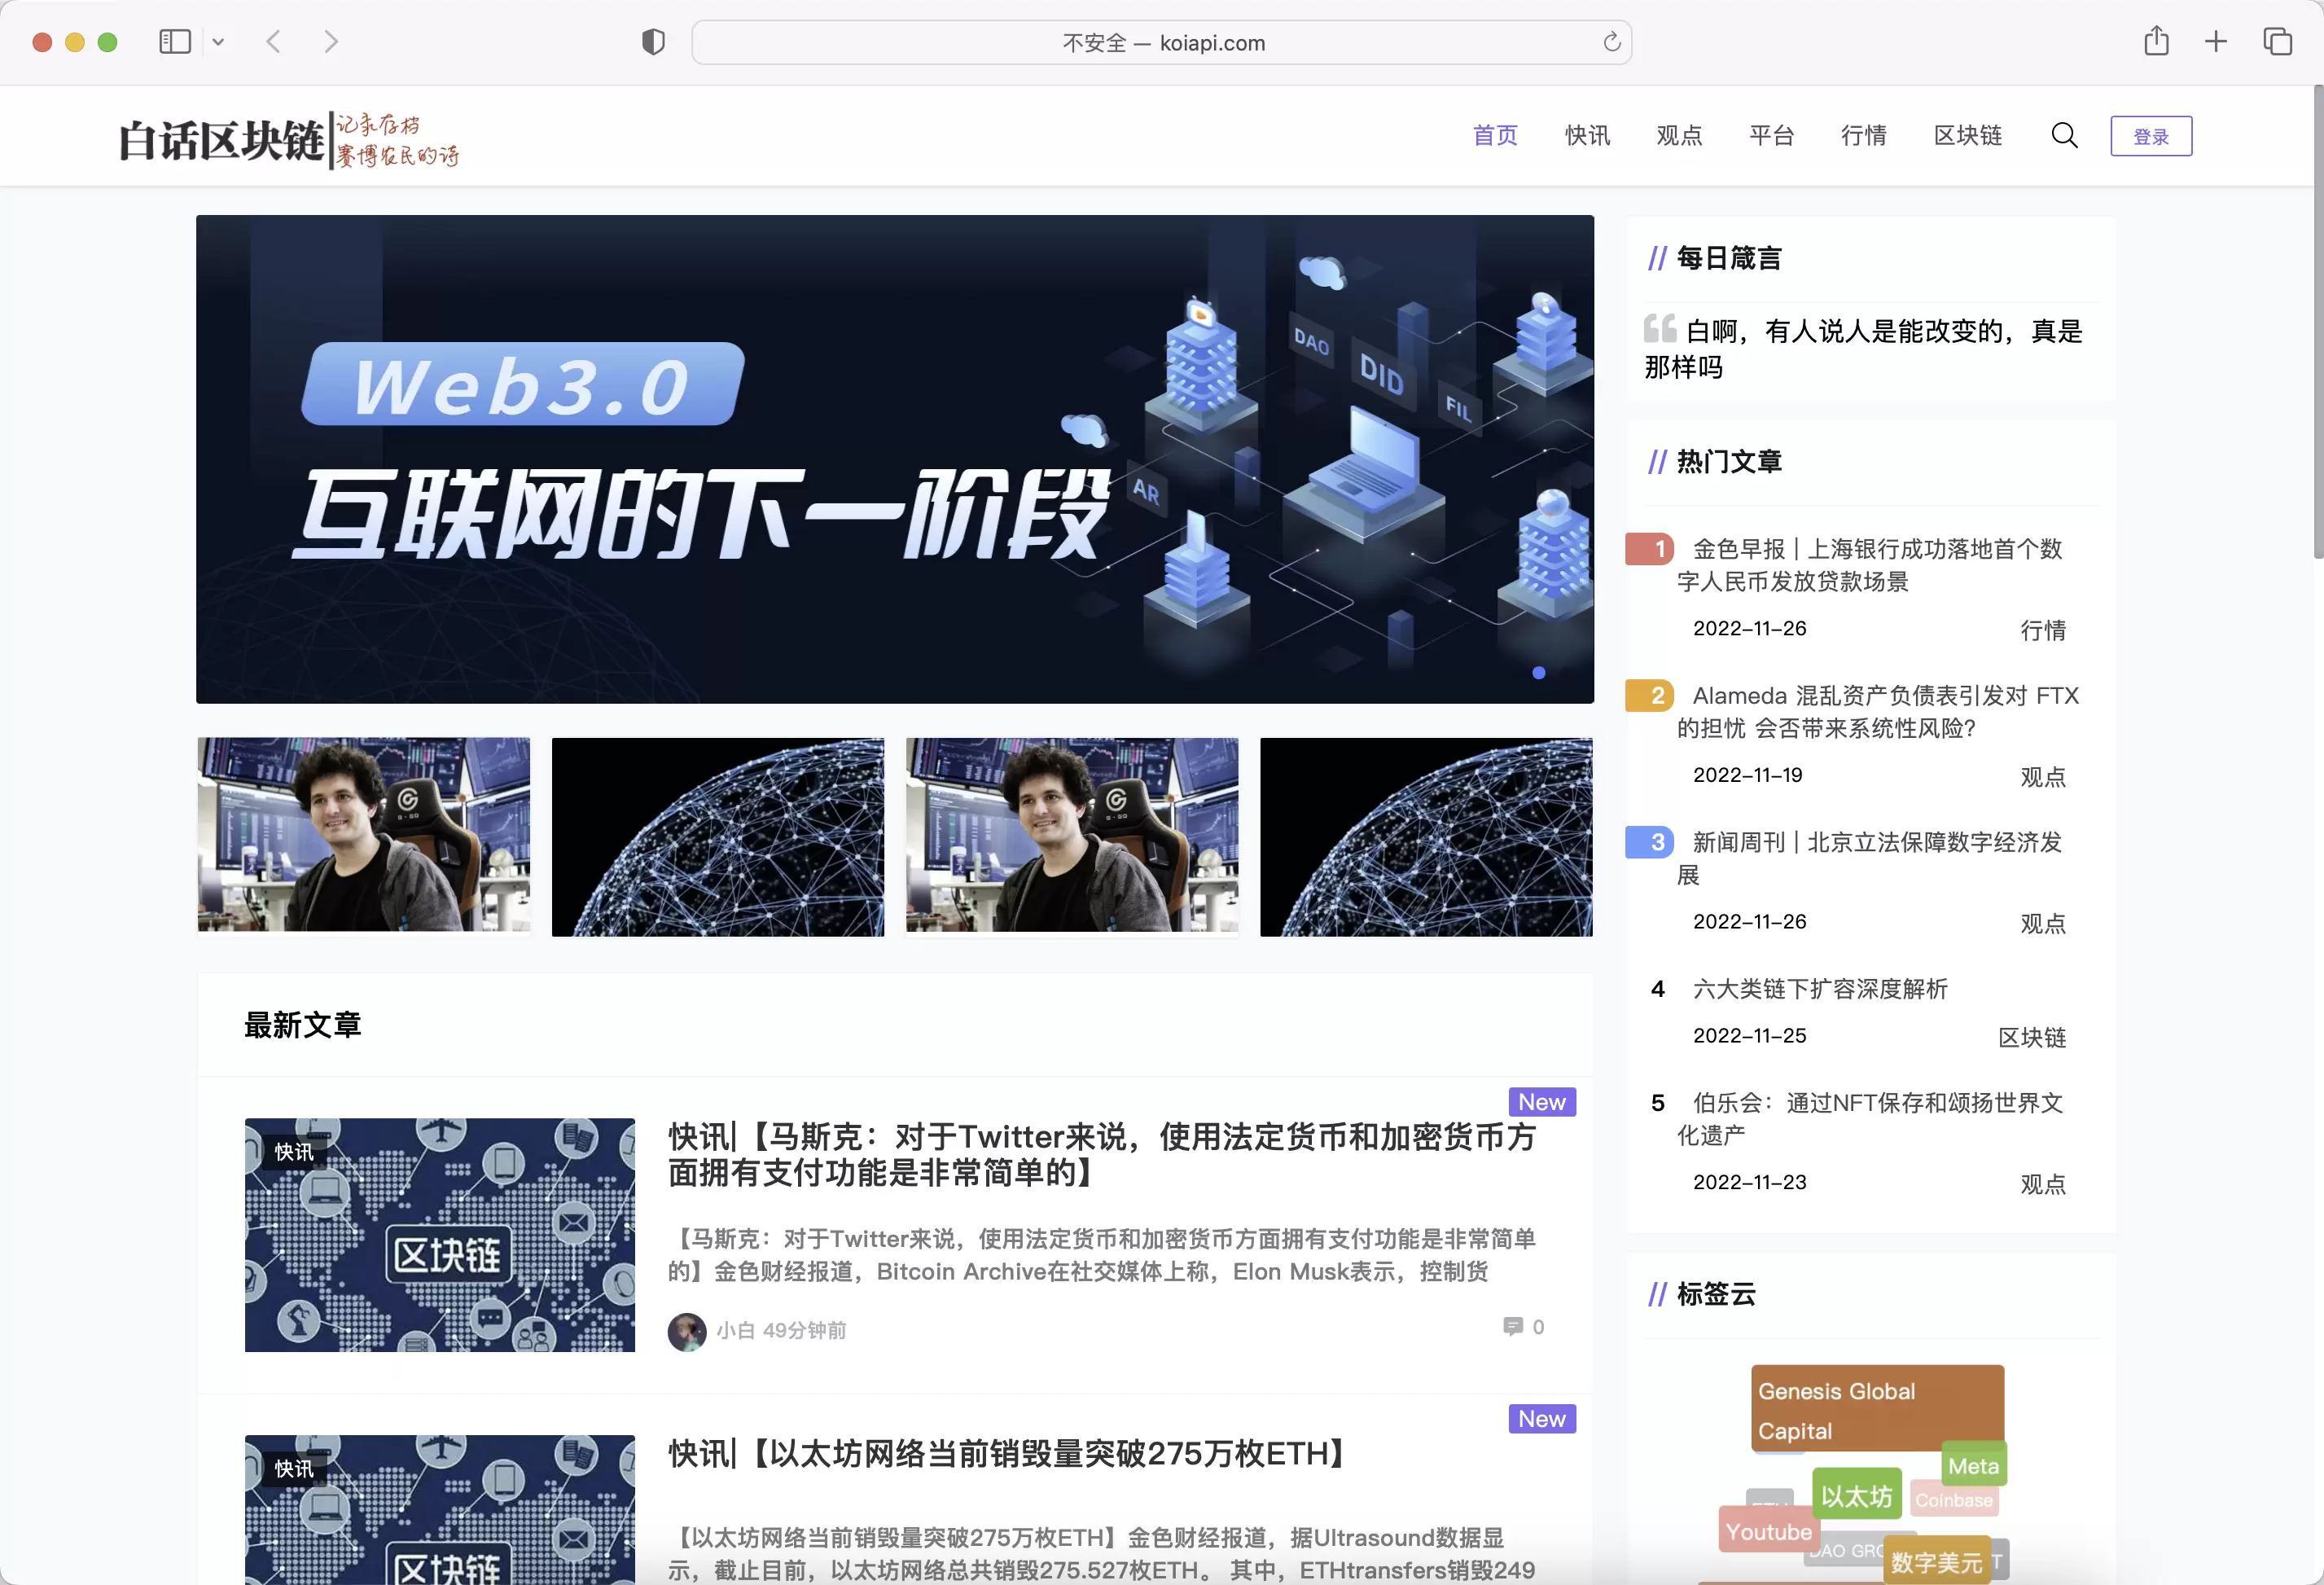Open the 观点 navigation menu item
Viewport: 2324px width, 1585px height.
coord(1679,135)
